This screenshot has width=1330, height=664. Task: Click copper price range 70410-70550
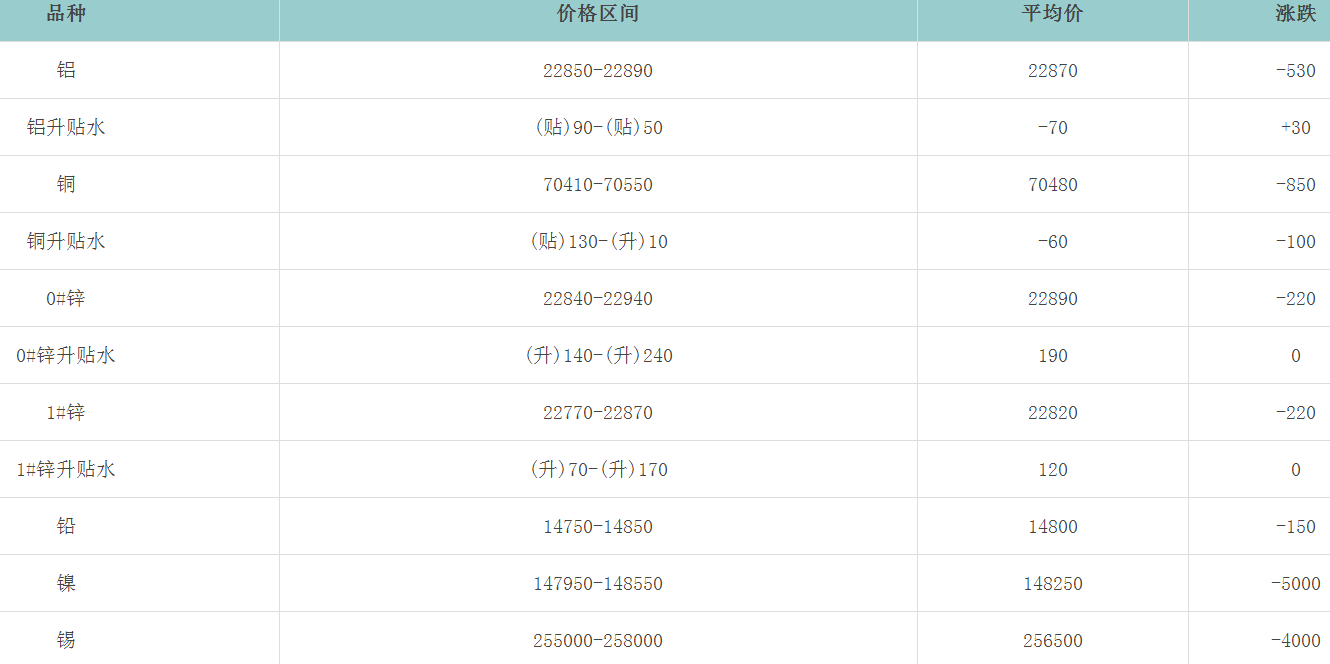(x=597, y=185)
